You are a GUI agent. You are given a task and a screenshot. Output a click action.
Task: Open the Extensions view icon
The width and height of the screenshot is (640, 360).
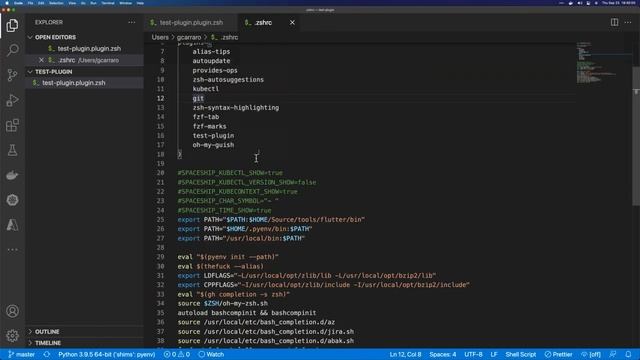[12, 125]
